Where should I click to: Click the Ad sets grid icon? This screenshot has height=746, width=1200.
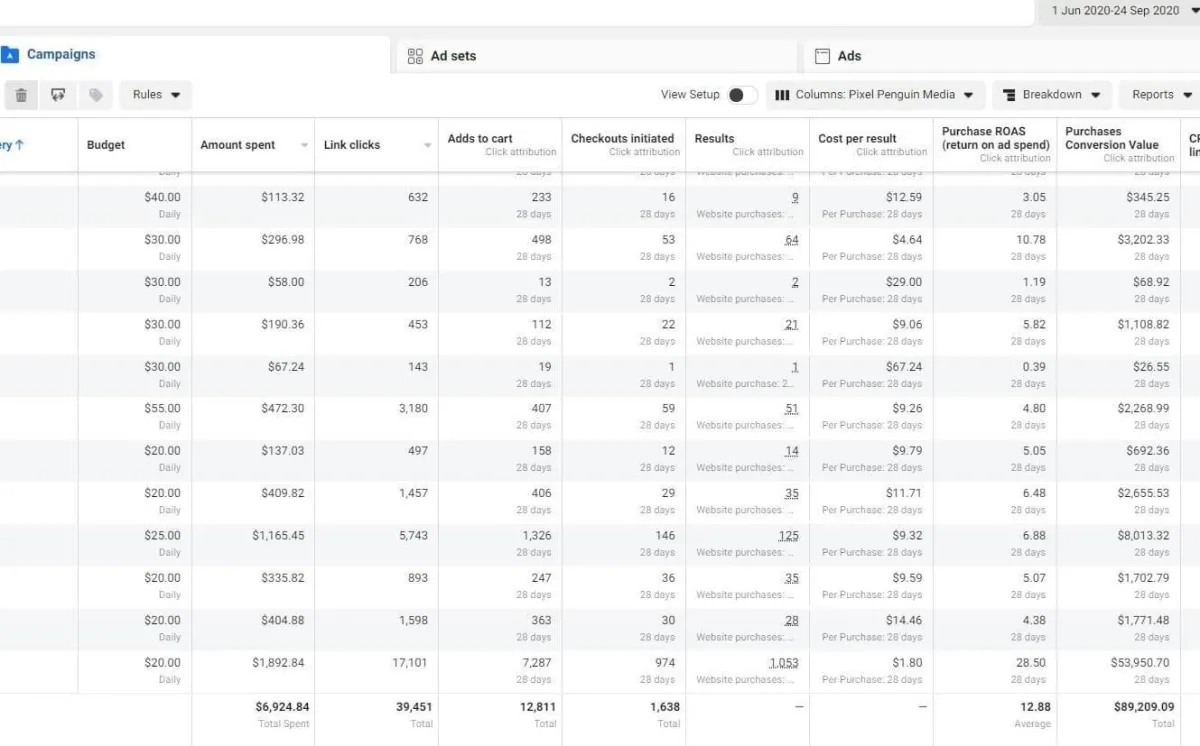[416, 57]
